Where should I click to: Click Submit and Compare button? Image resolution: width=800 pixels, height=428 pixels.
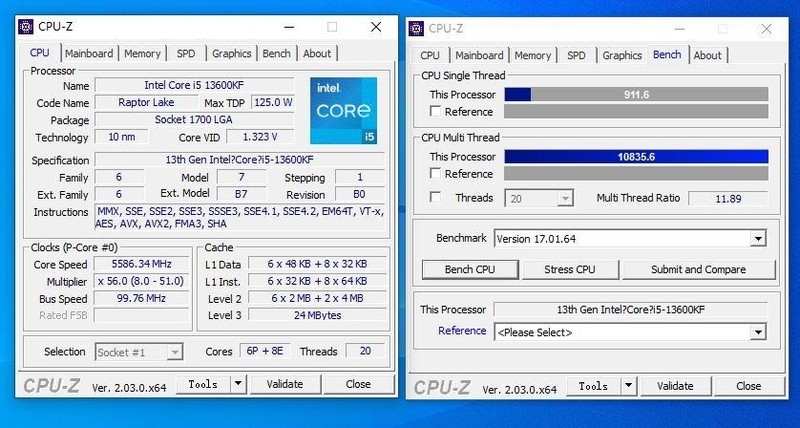(x=698, y=270)
